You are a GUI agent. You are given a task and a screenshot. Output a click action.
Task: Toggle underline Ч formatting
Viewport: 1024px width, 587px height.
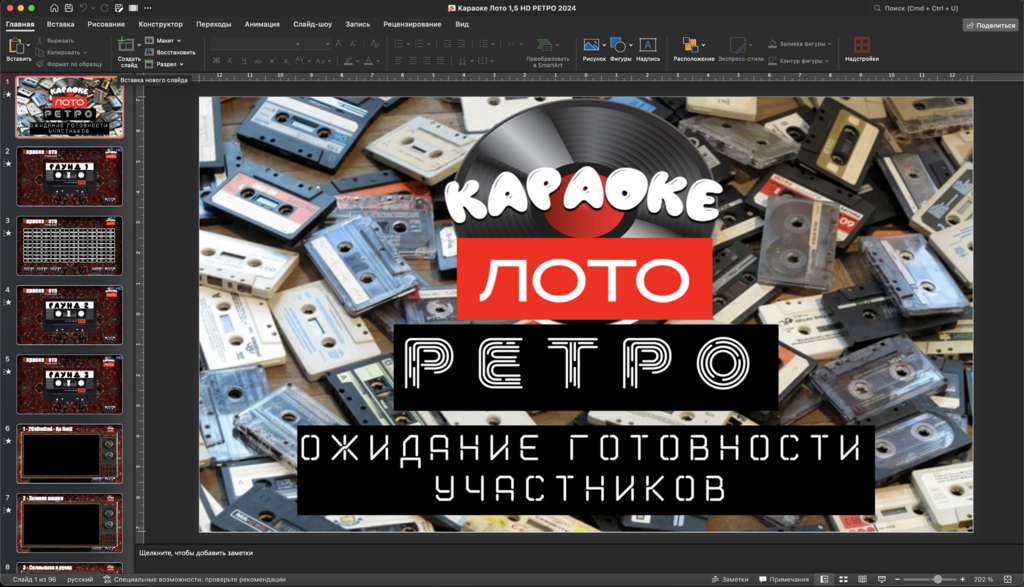click(x=244, y=61)
